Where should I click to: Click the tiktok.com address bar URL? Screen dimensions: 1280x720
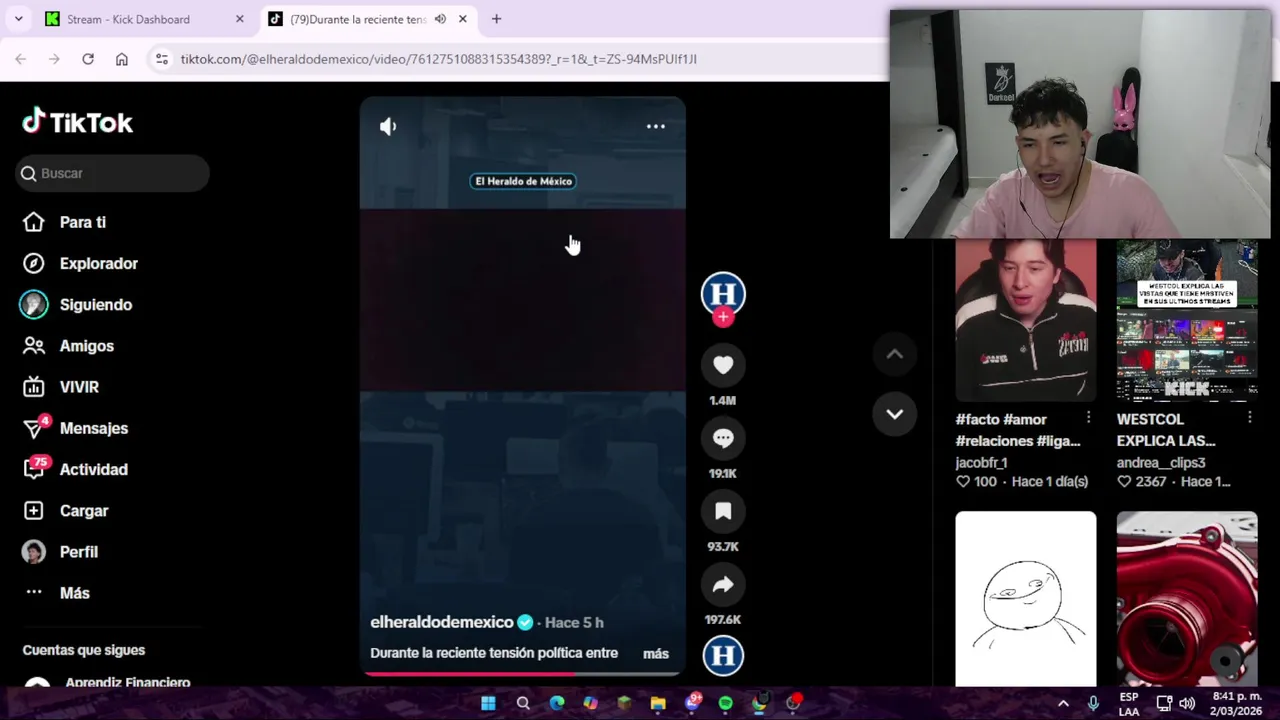tap(438, 59)
